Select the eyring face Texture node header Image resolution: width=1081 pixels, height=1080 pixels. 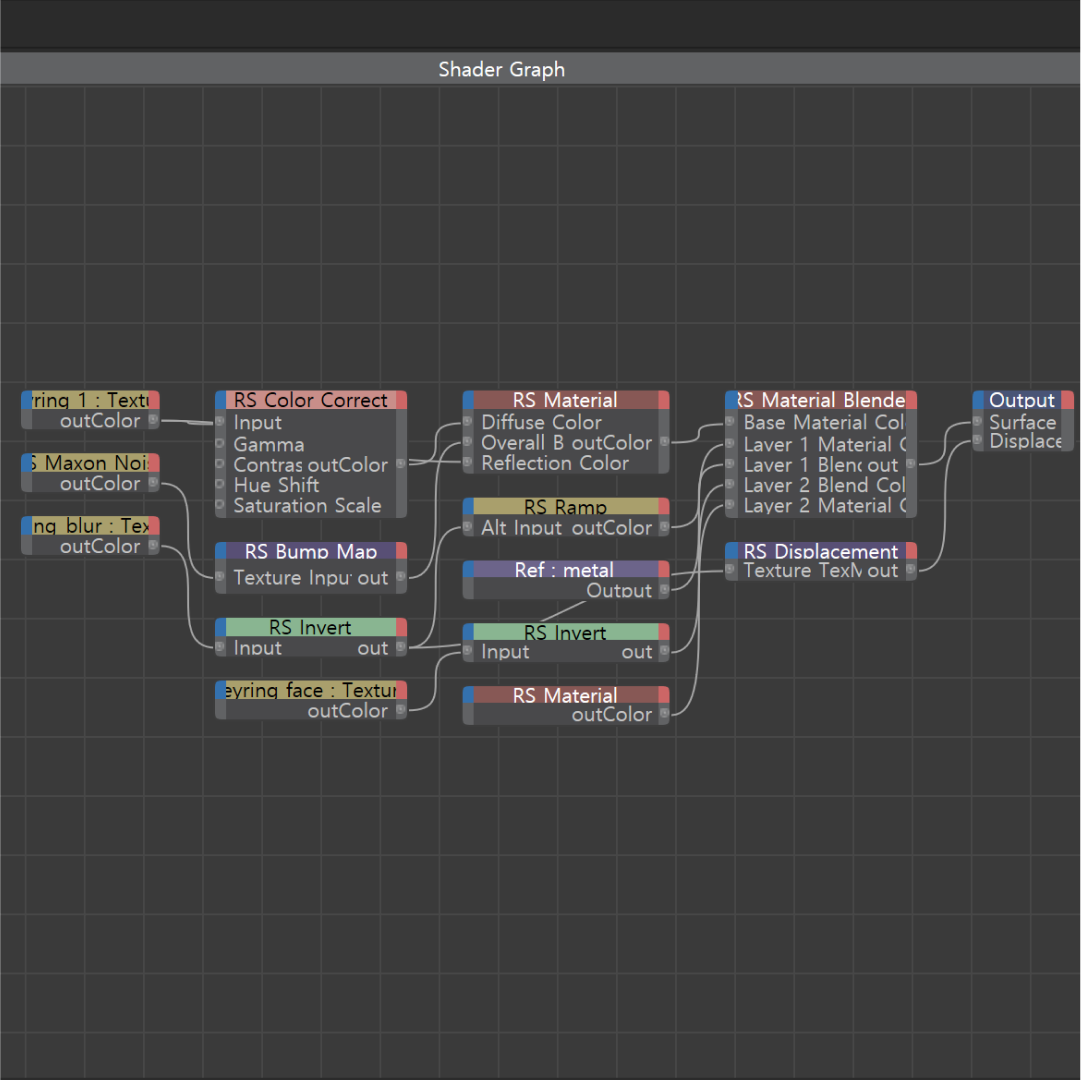coord(311,690)
